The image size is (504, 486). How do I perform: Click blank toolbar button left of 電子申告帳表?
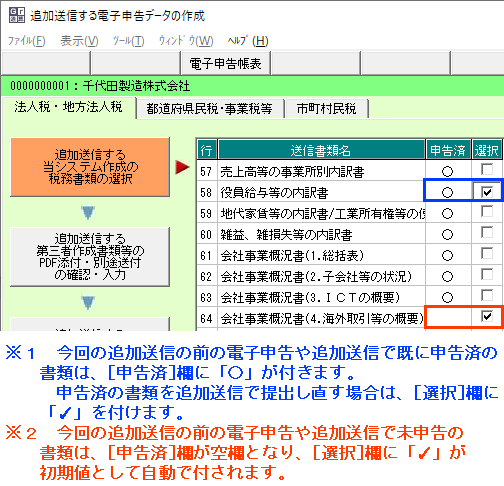[135, 63]
